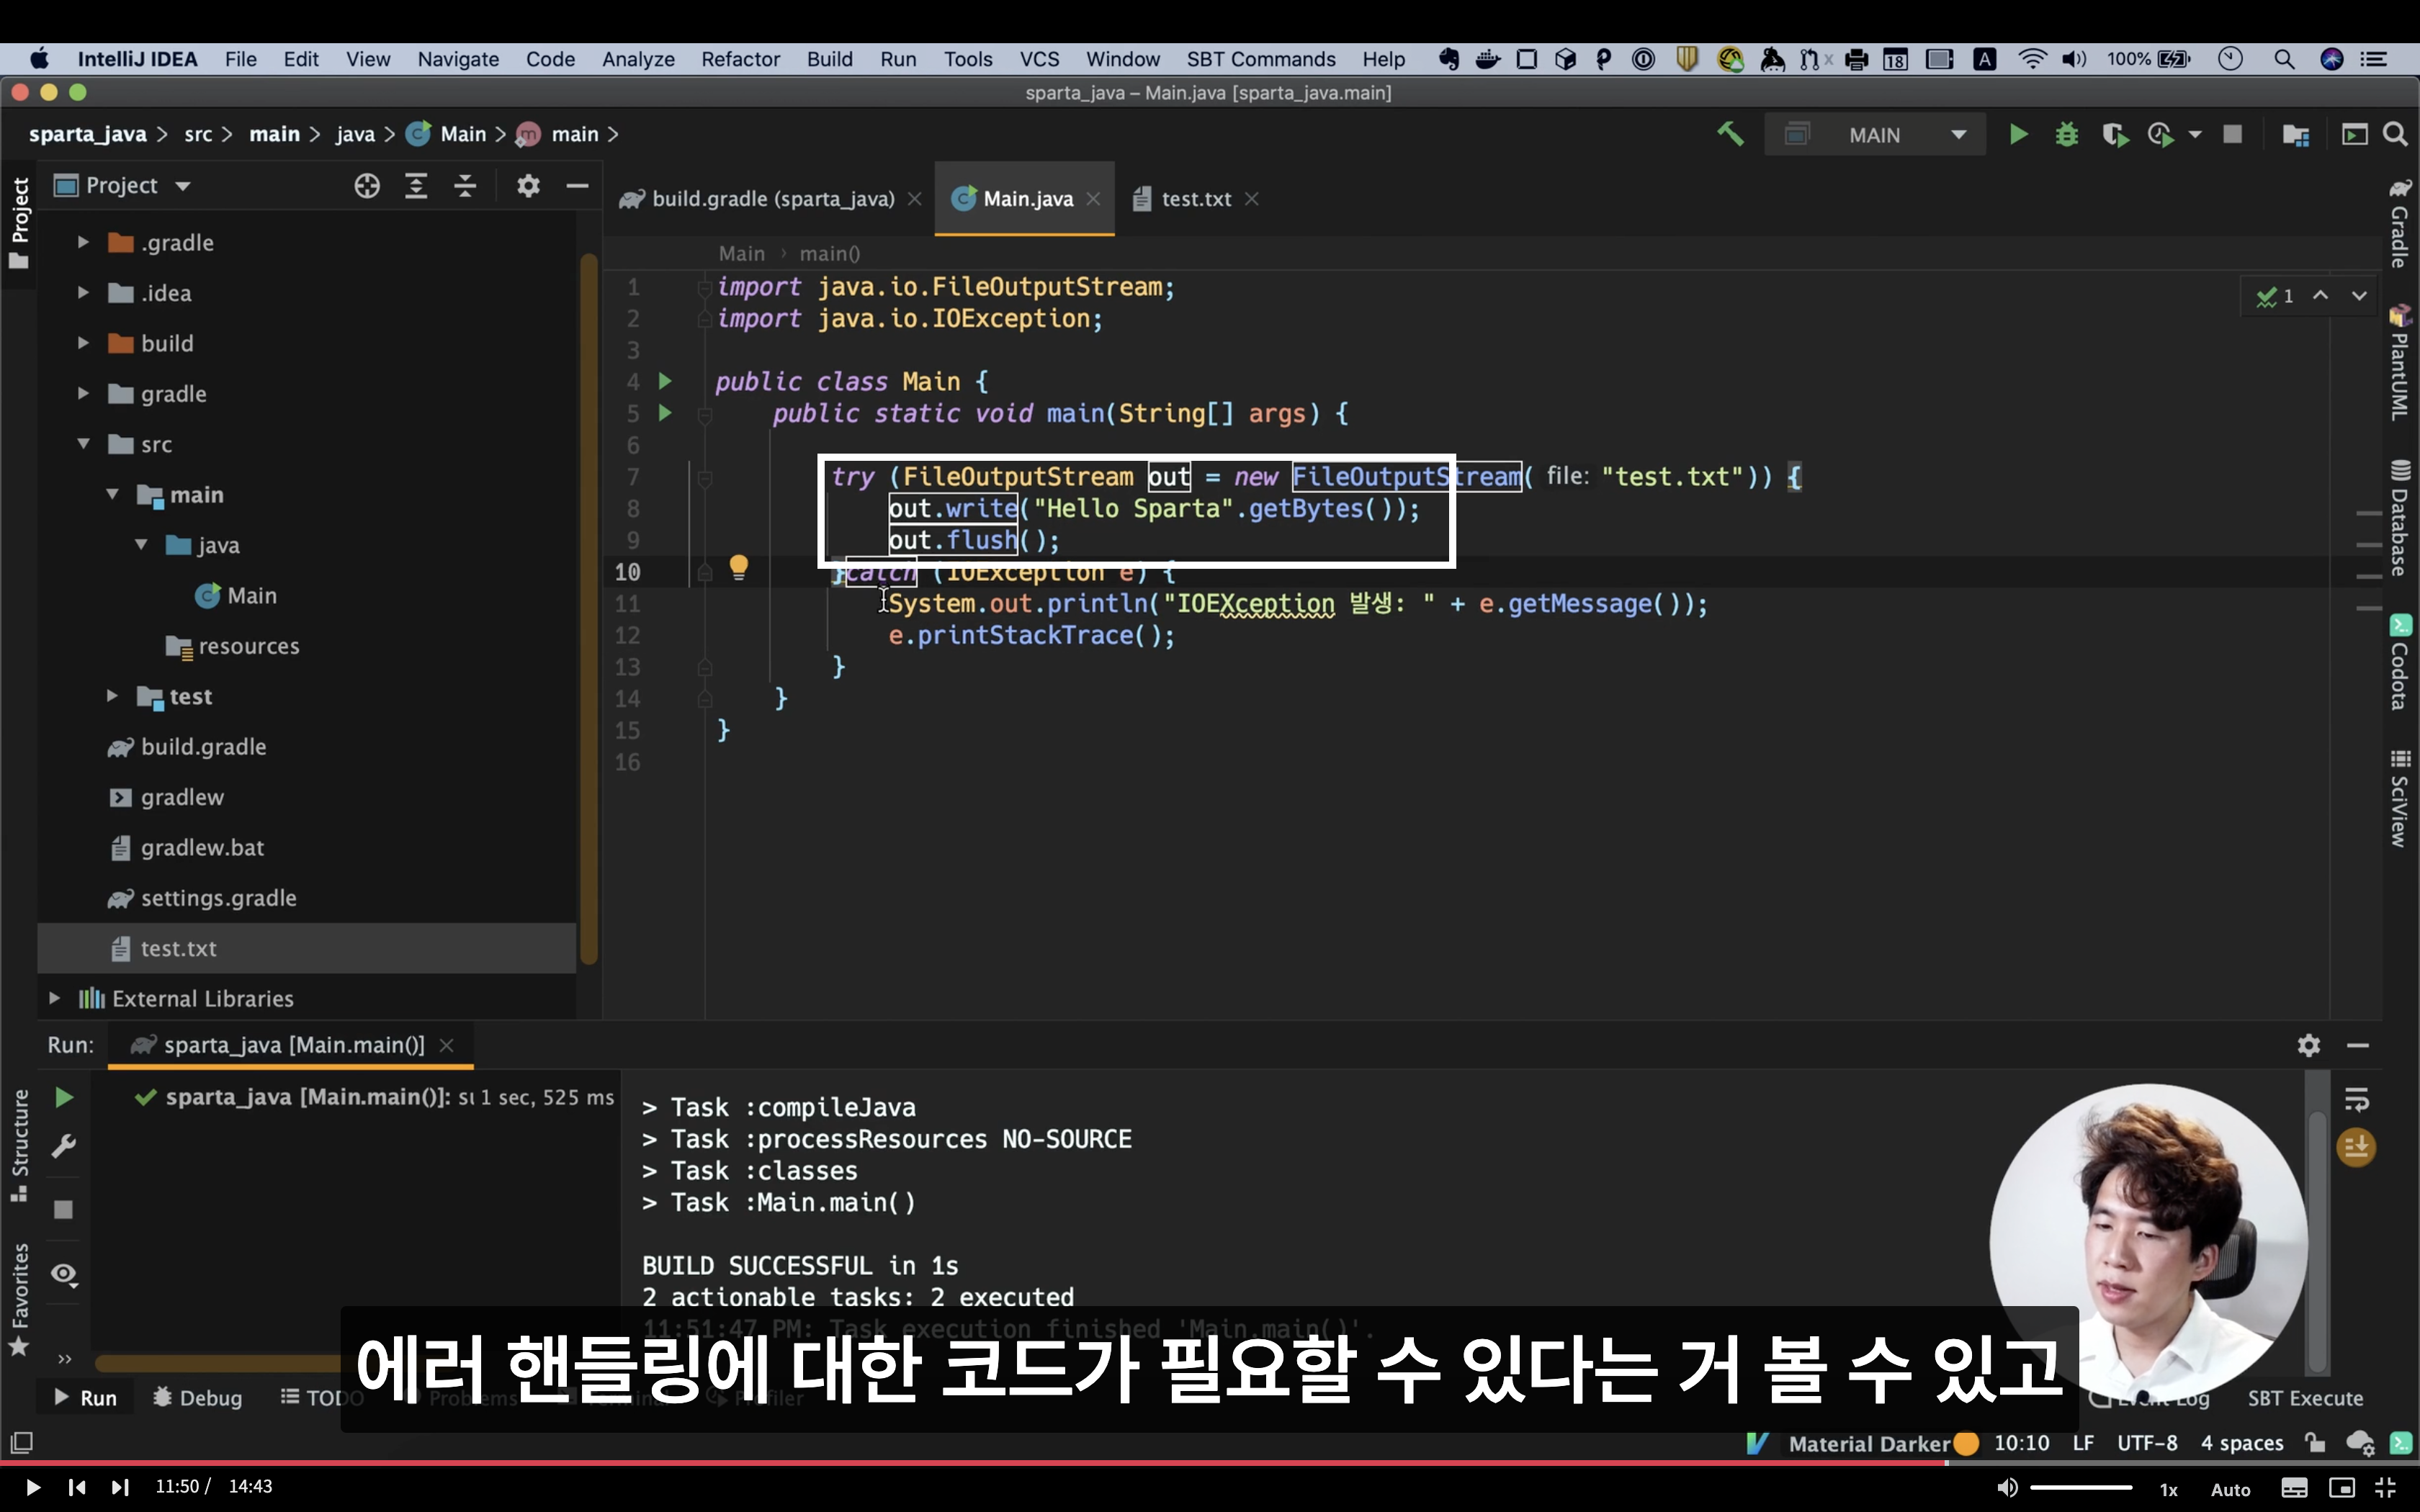Expand the .idea folder
This screenshot has width=2420, height=1512.
click(83, 292)
